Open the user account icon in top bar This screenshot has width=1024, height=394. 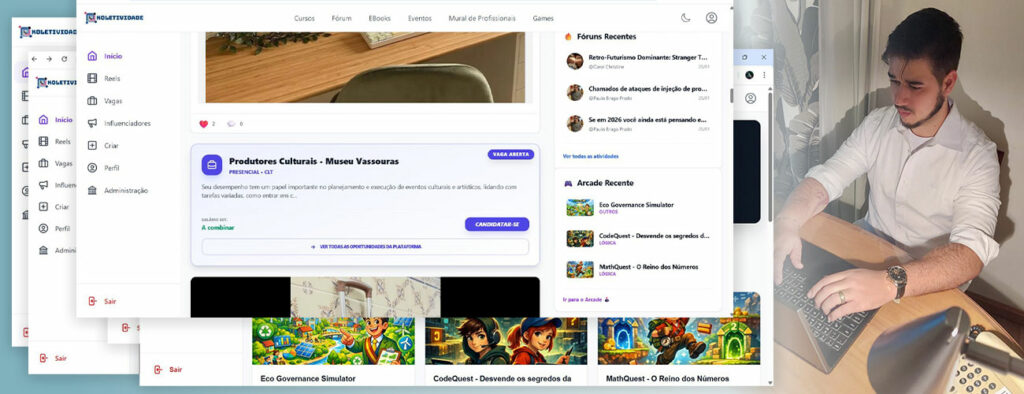711,18
